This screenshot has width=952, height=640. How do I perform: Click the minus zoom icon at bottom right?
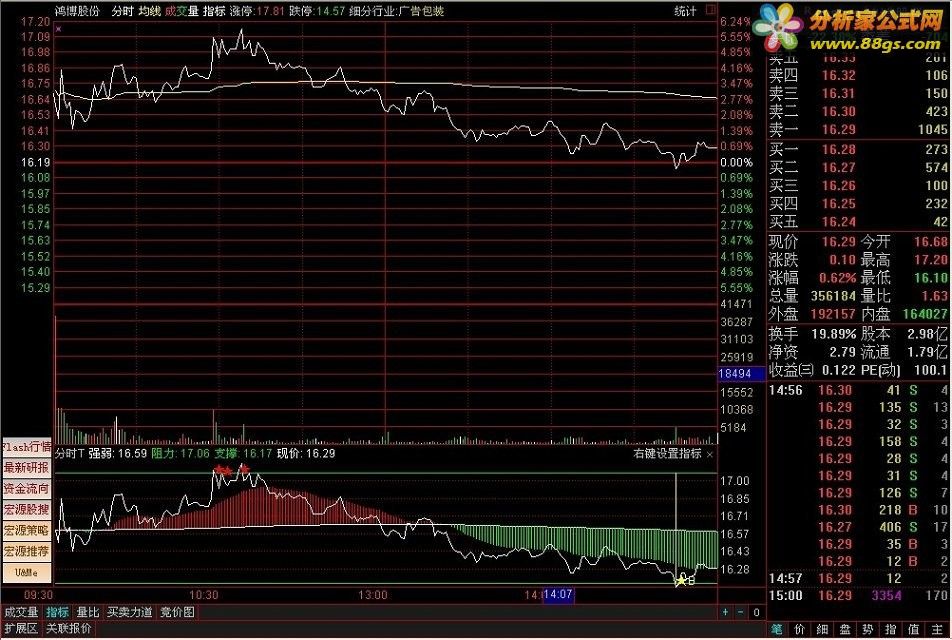740,612
